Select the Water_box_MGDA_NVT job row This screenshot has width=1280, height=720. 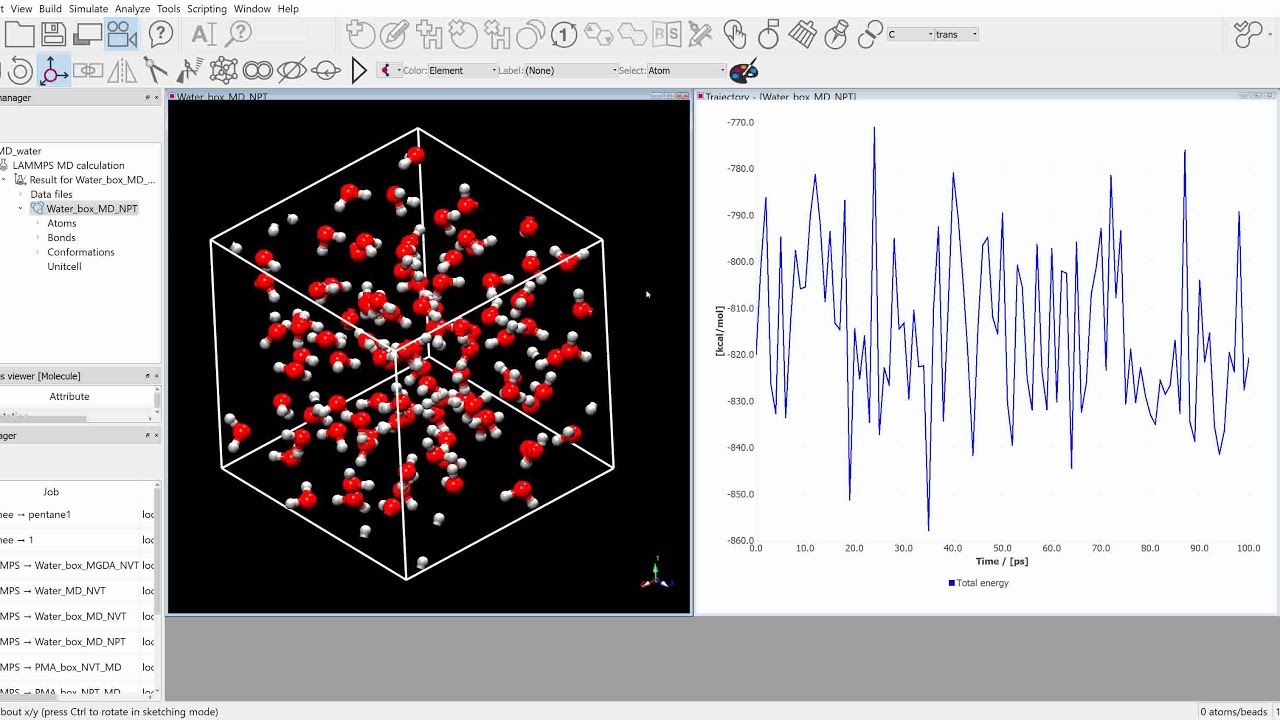point(78,565)
